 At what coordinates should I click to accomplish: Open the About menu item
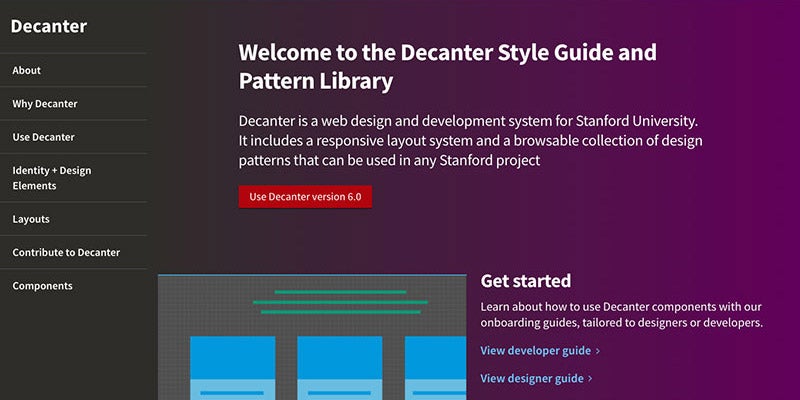27,70
